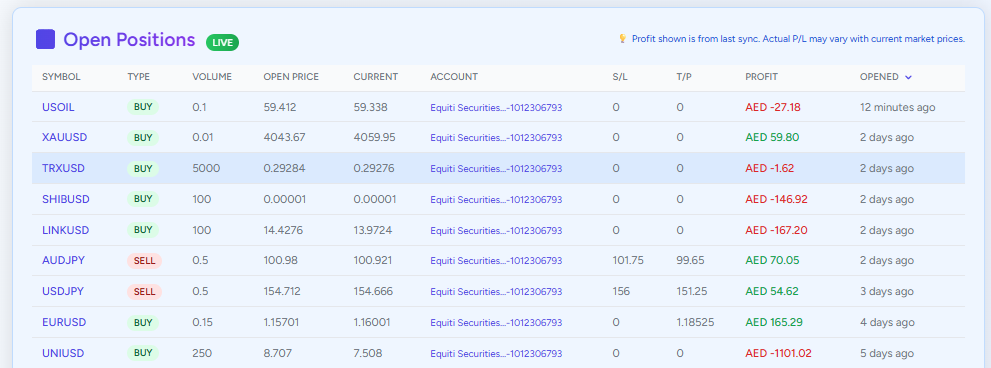Click the profit value AED 54.62

pyautogui.click(x=772, y=291)
